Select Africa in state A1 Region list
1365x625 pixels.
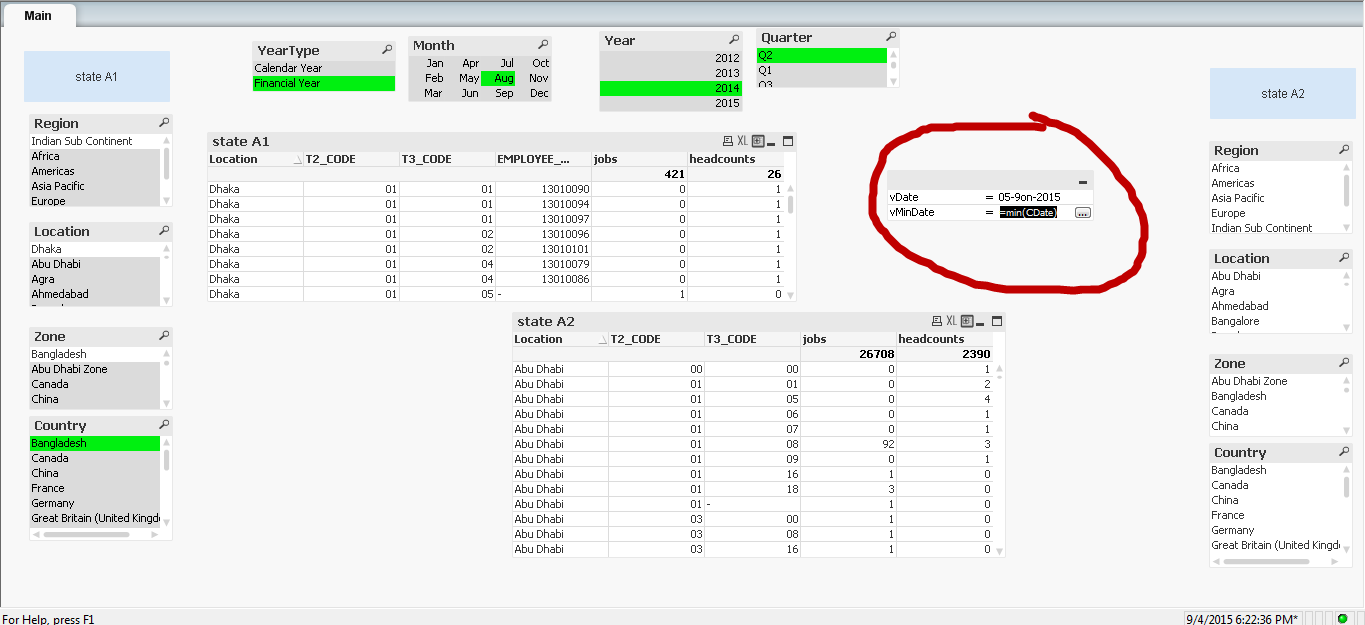coord(95,156)
